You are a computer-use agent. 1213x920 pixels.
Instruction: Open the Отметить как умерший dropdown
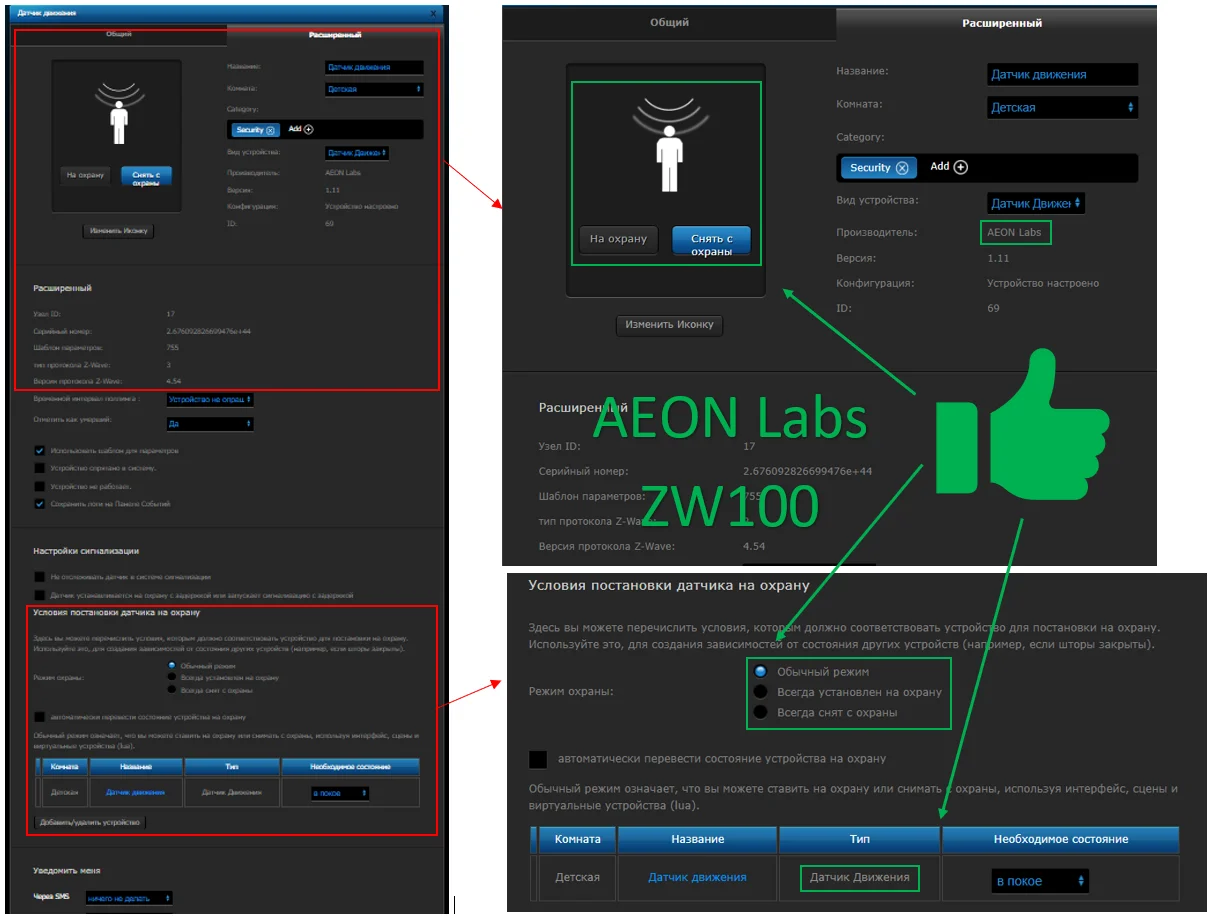(210, 424)
